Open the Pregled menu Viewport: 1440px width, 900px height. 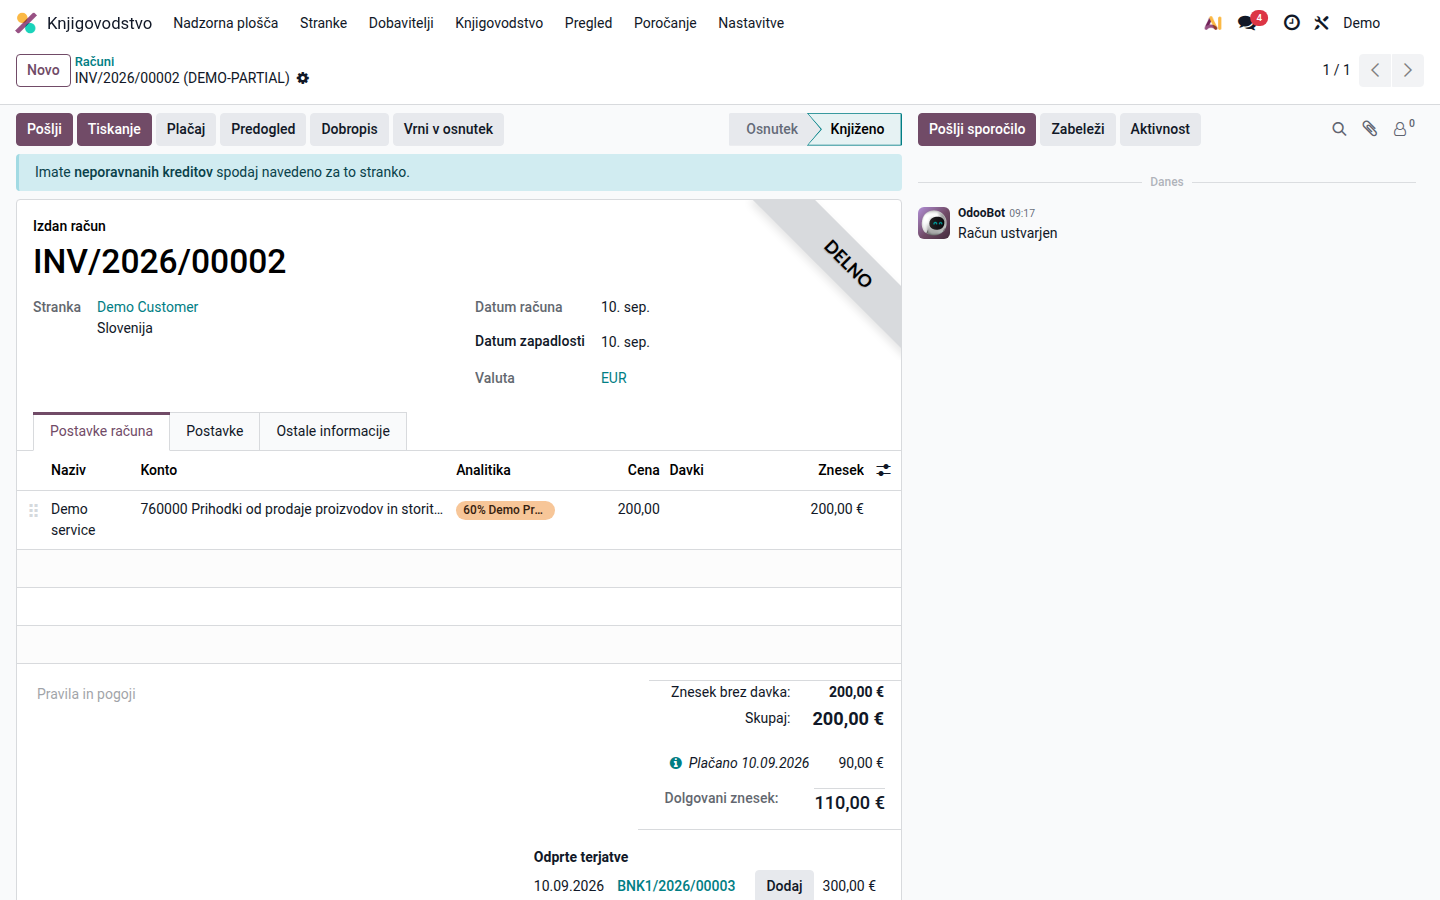pyautogui.click(x=588, y=23)
